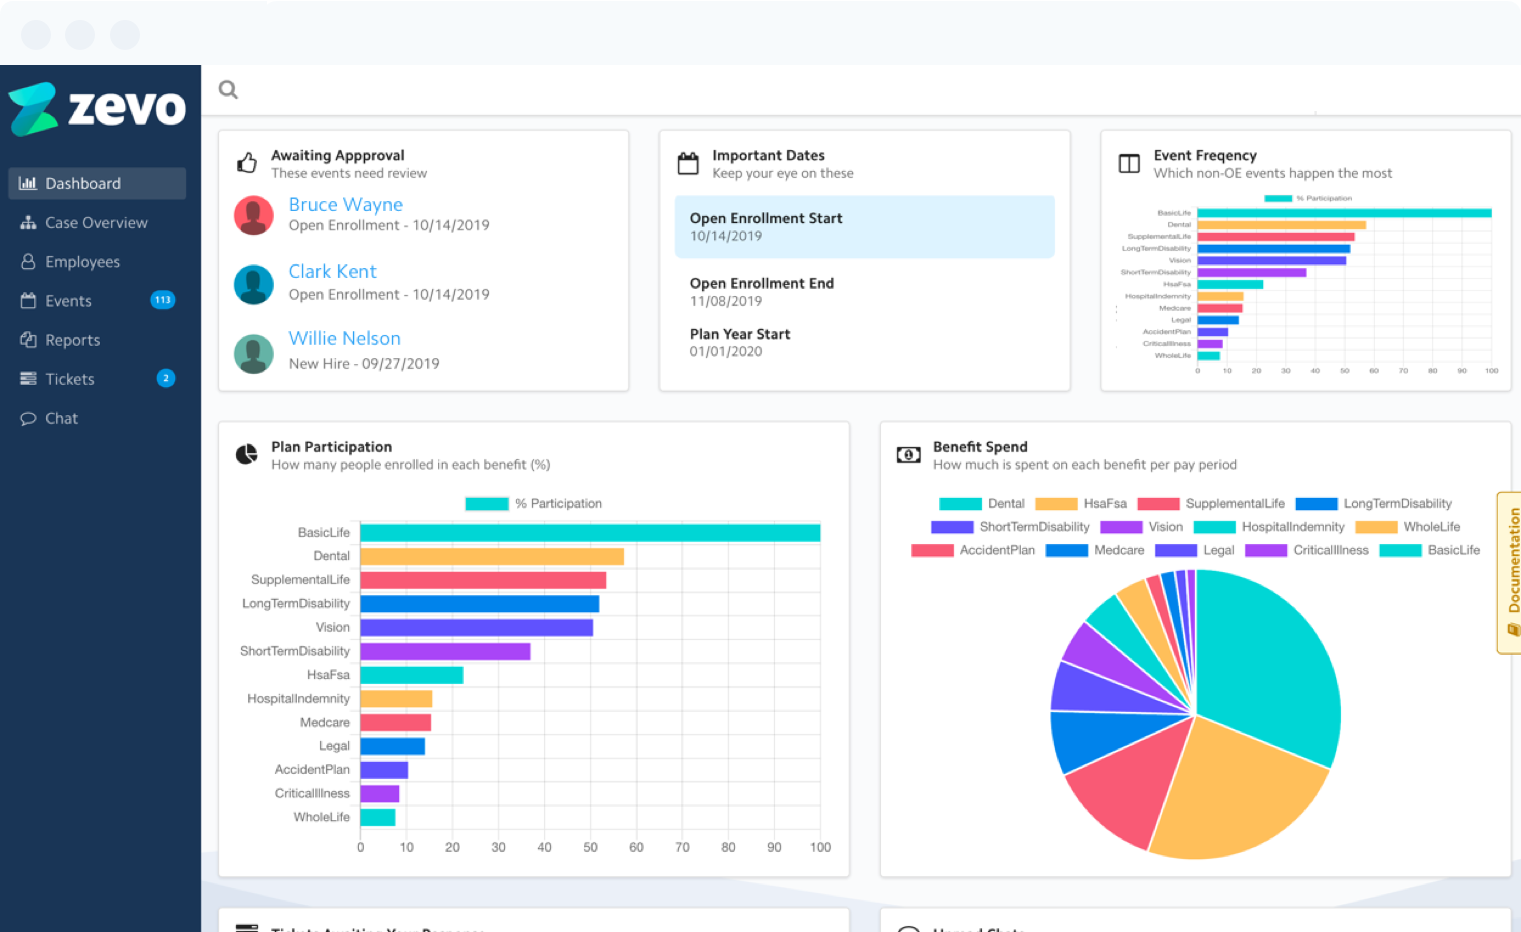This screenshot has height=932, width=1521.
Task: Click the thumbs-up Awaiting Approval icon
Action: point(247,162)
